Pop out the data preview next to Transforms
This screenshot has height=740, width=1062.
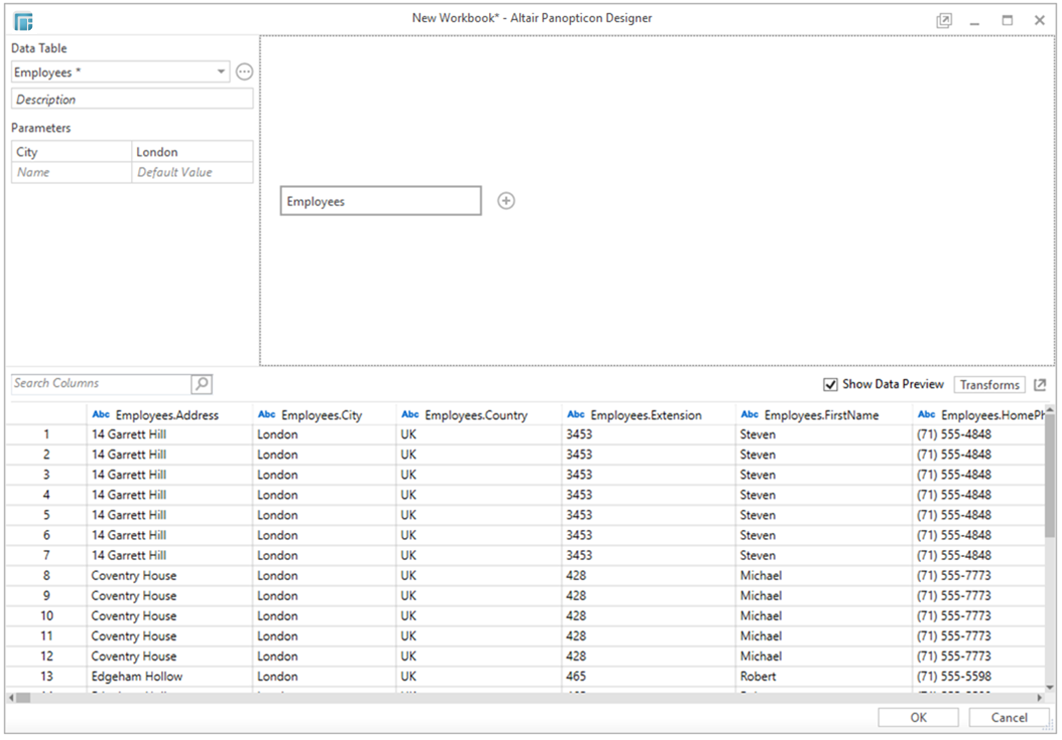(1040, 385)
